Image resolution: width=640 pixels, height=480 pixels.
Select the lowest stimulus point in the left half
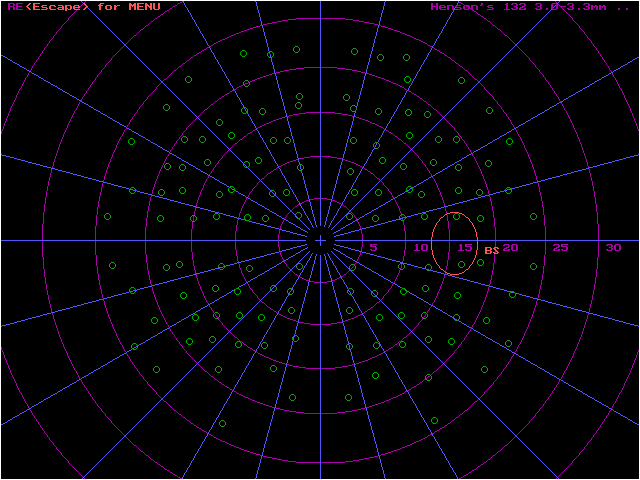tap(222, 424)
